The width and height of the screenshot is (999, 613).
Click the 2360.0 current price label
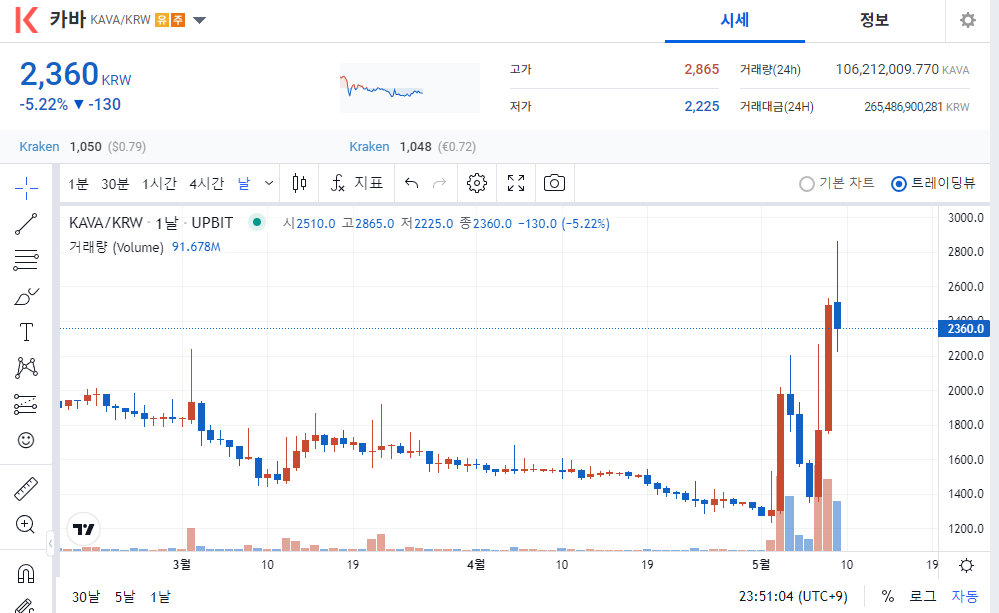click(964, 329)
